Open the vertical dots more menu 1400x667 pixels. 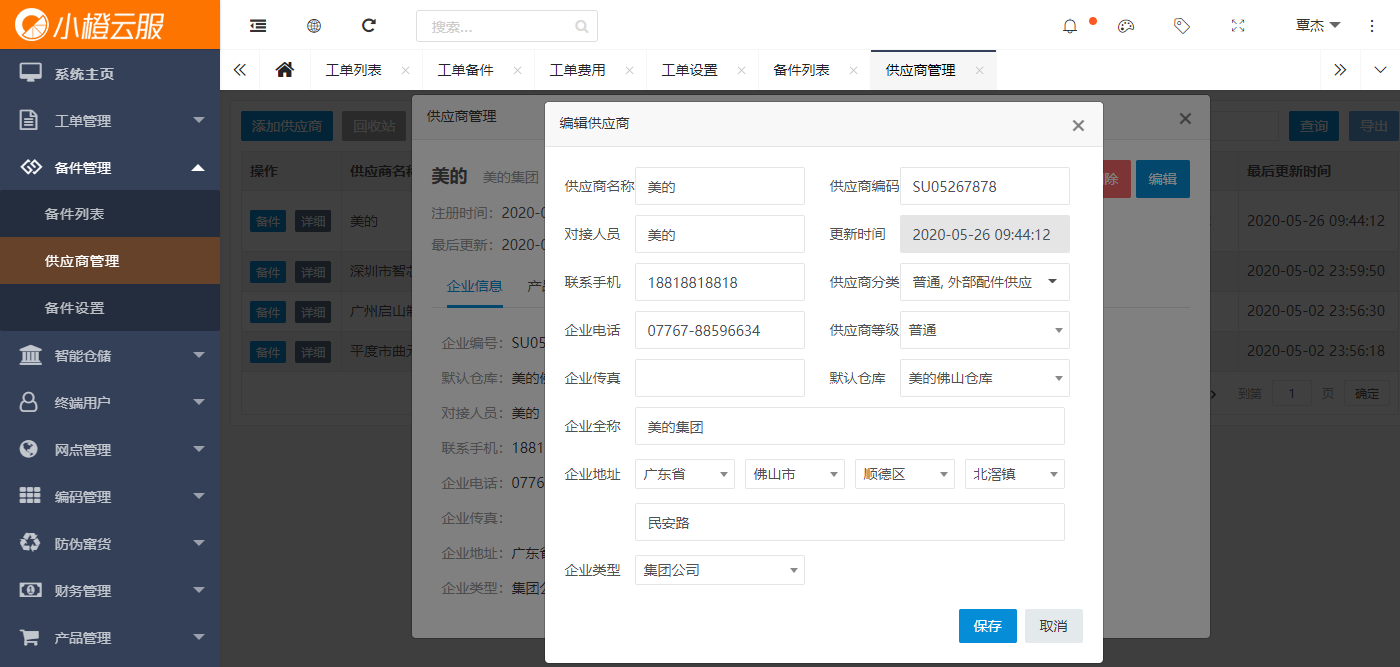(1372, 26)
